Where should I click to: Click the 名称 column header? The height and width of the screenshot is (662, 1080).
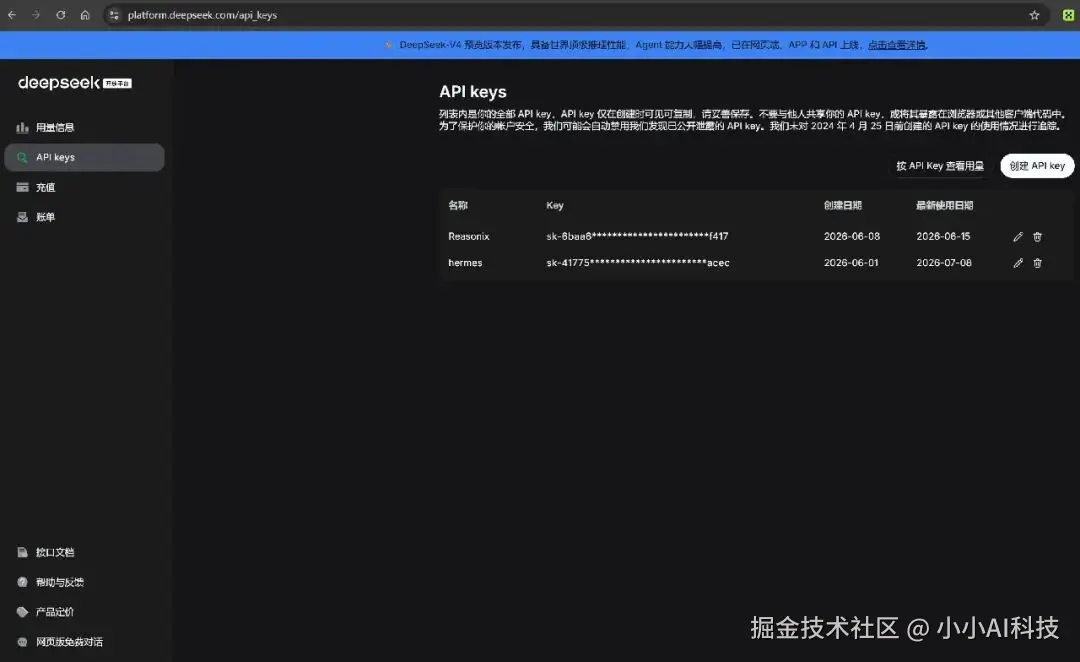458,205
